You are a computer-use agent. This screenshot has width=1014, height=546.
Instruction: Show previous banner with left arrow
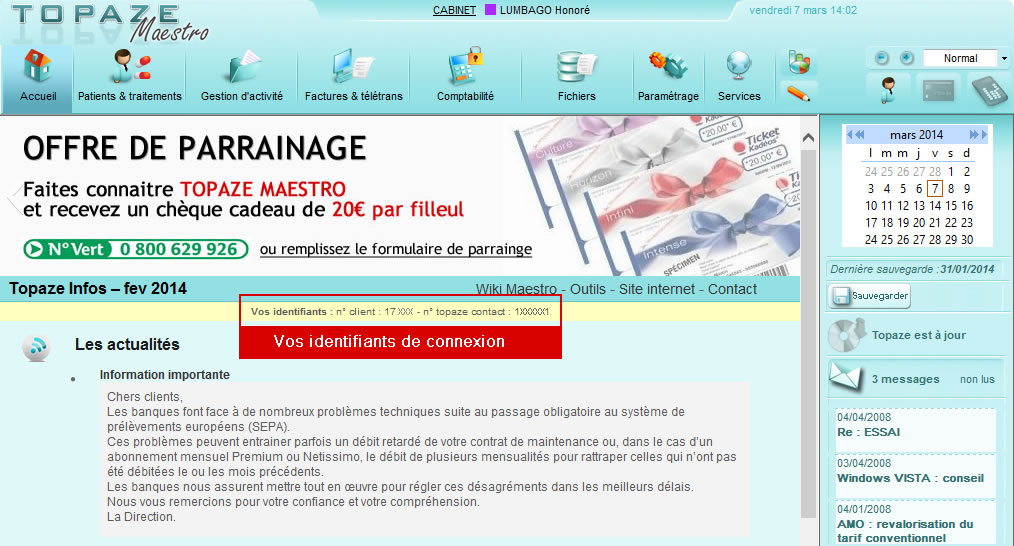coord(13,198)
